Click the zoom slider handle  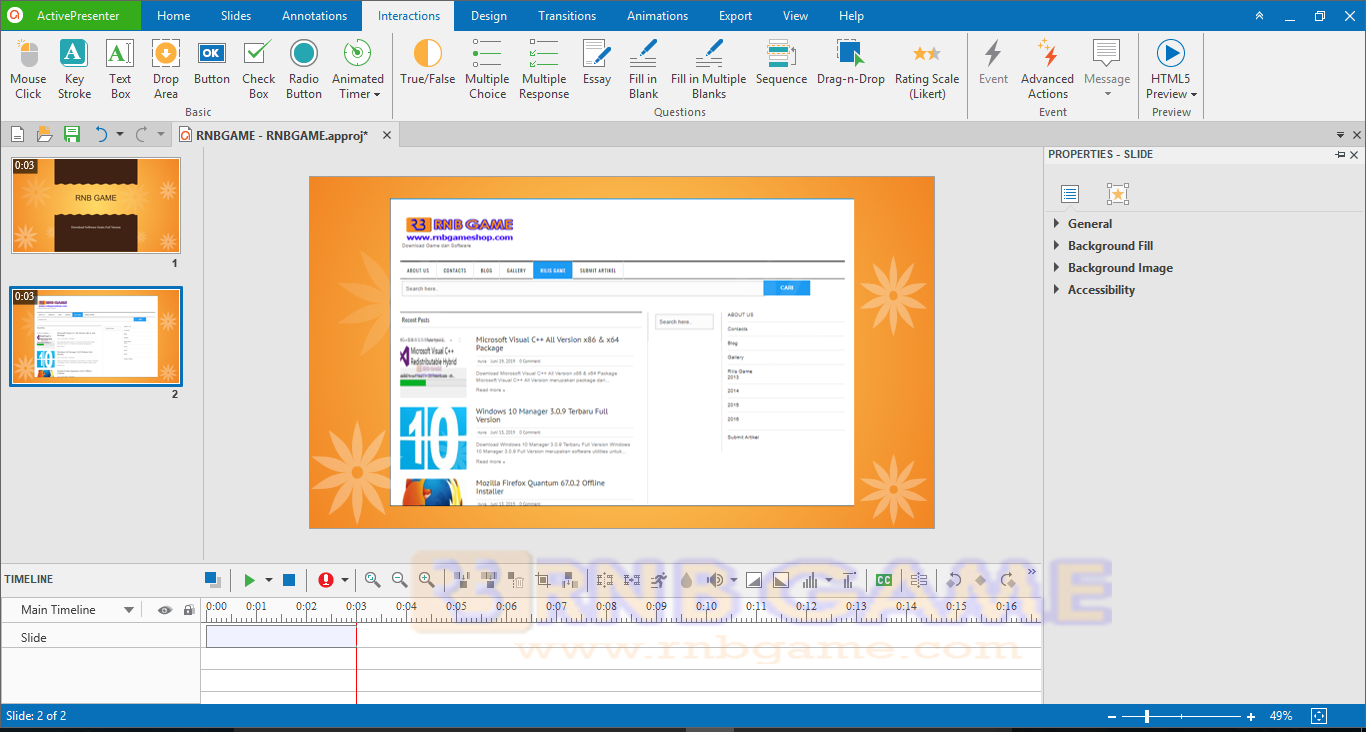point(1147,716)
